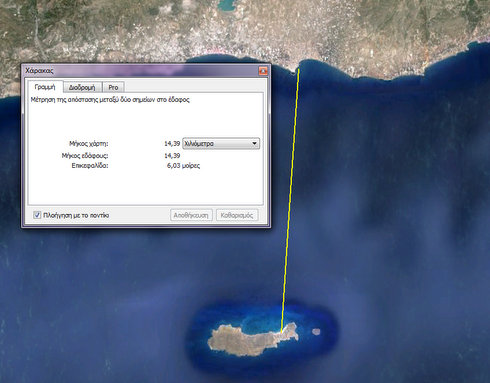
Task: Open the Διαδρομή tab
Action: point(82,87)
